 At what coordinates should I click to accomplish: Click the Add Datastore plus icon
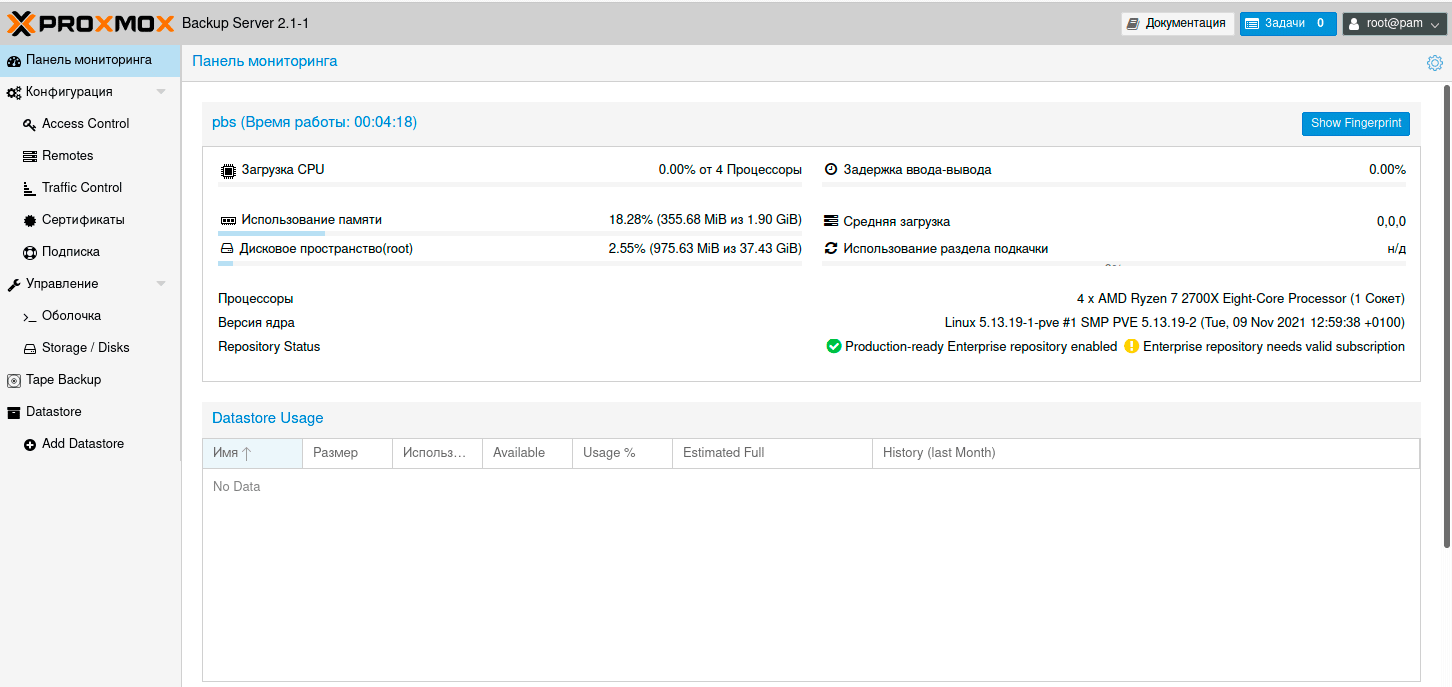pos(30,444)
